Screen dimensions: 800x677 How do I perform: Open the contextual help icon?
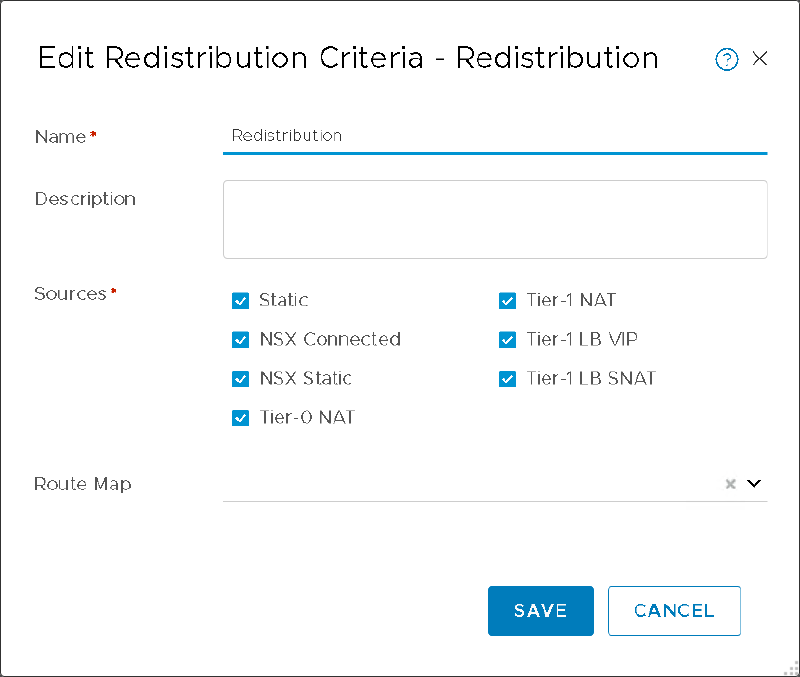tap(726, 59)
